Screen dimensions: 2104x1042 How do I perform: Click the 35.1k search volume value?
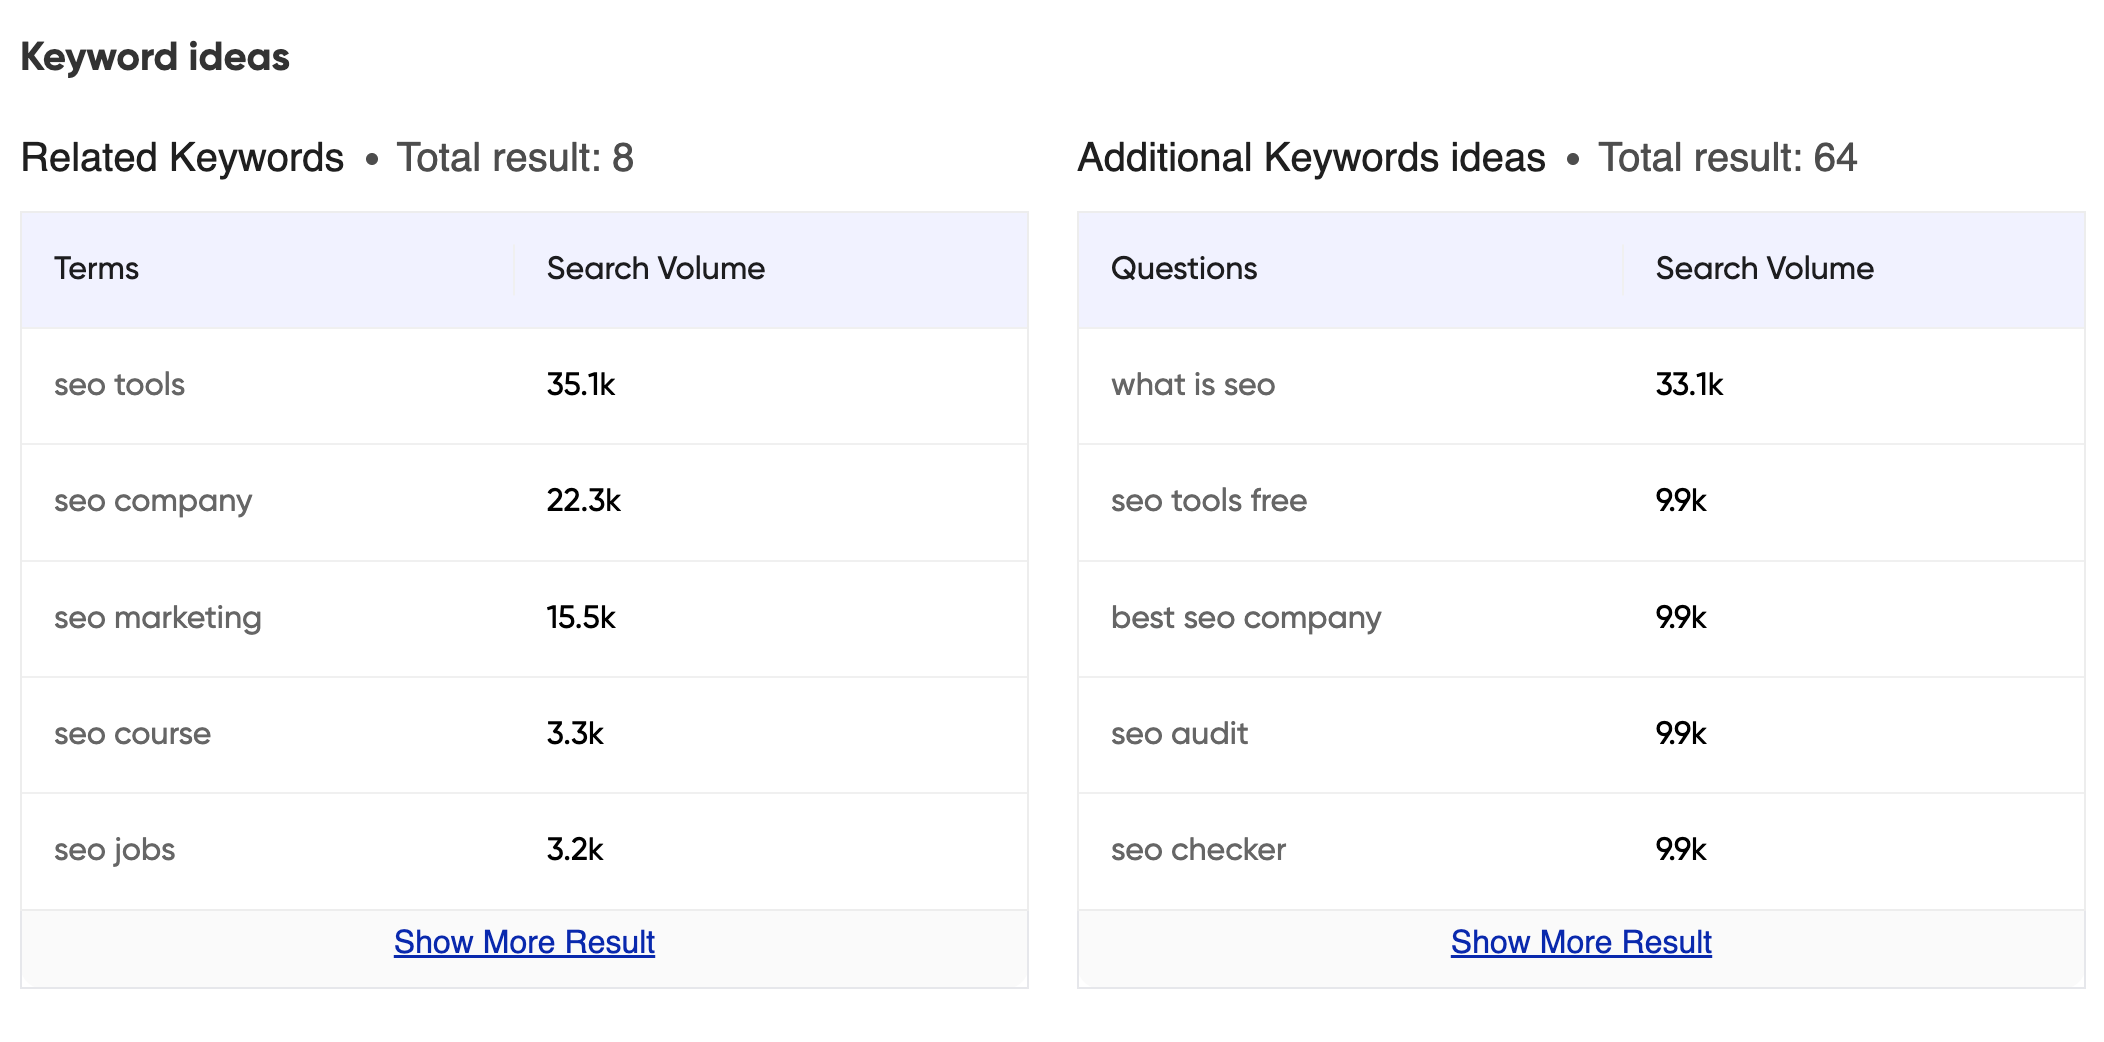[x=580, y=385]
